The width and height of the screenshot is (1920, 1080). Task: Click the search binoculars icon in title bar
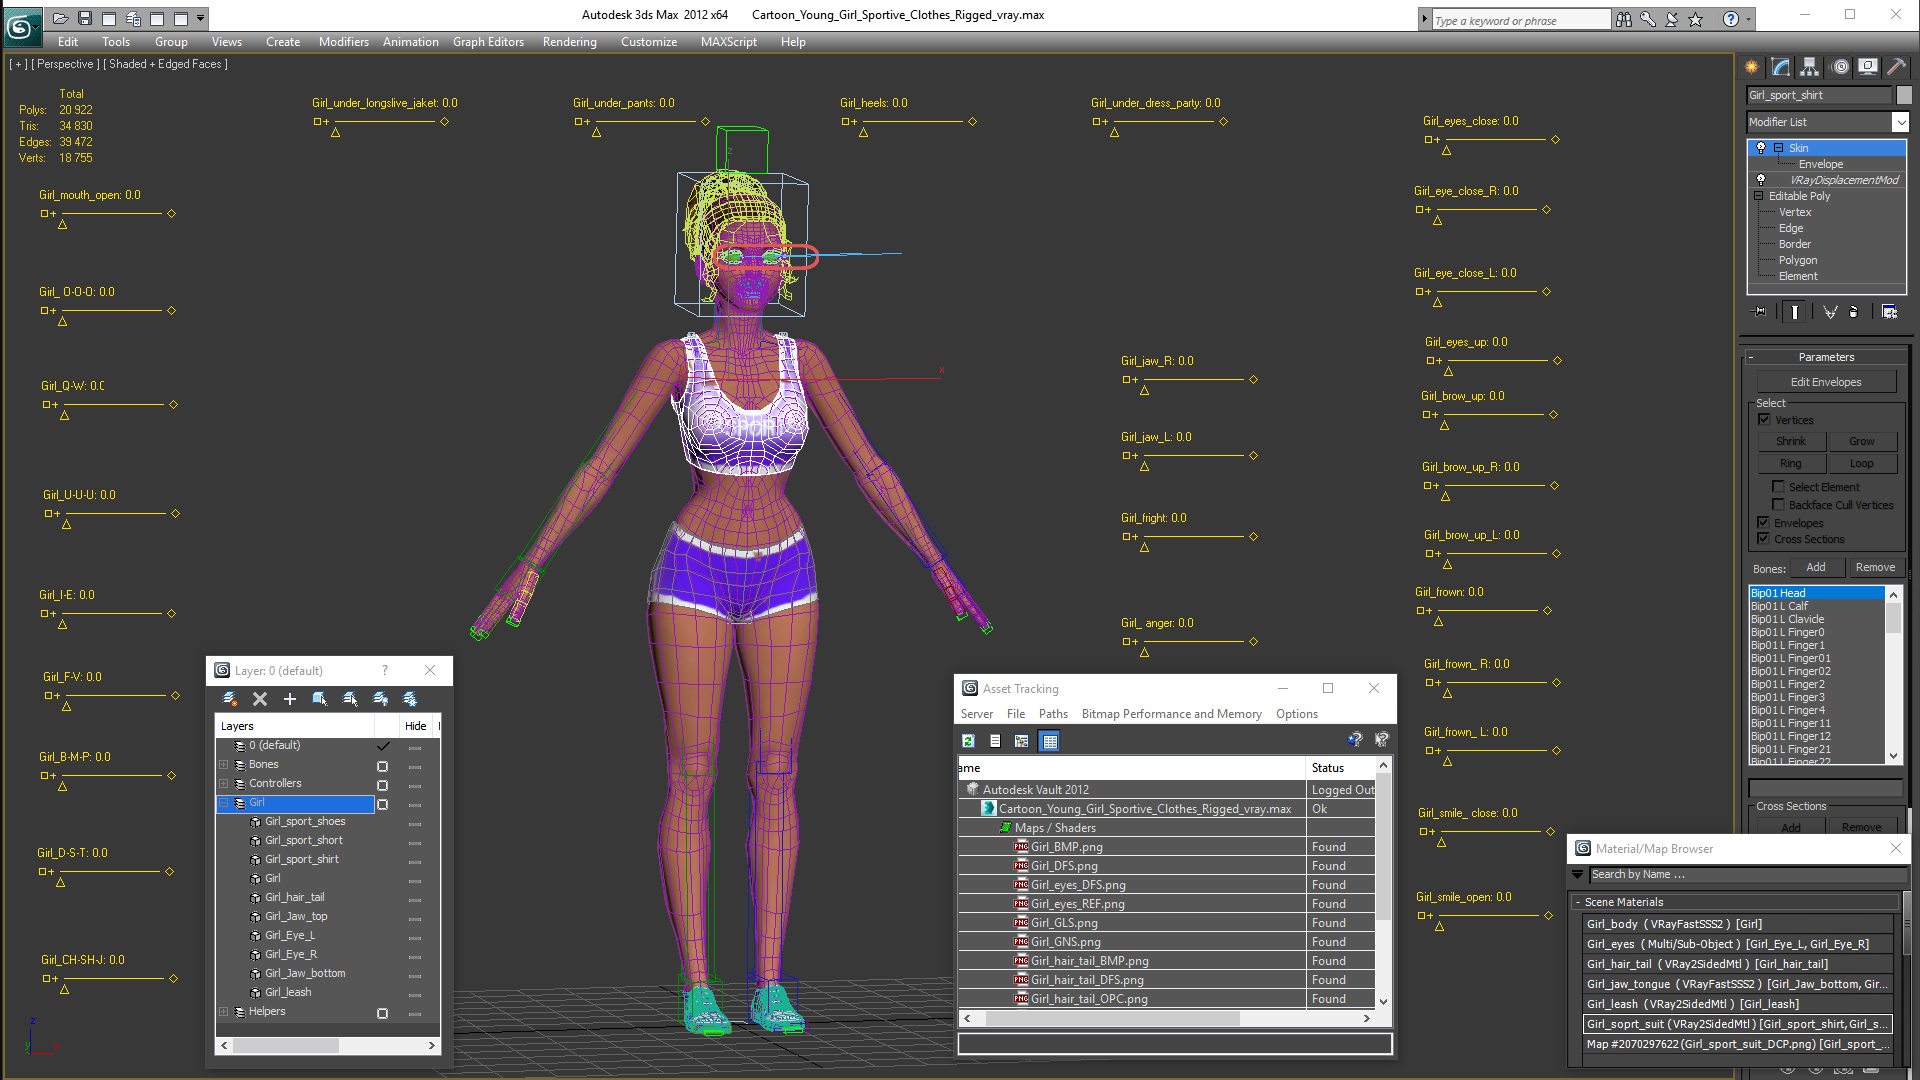point(1624,19)
